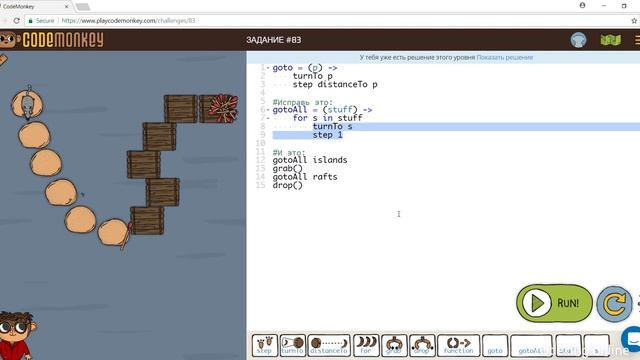Click code line 'grab()'
640x360 pixels.
click(287, 169)
